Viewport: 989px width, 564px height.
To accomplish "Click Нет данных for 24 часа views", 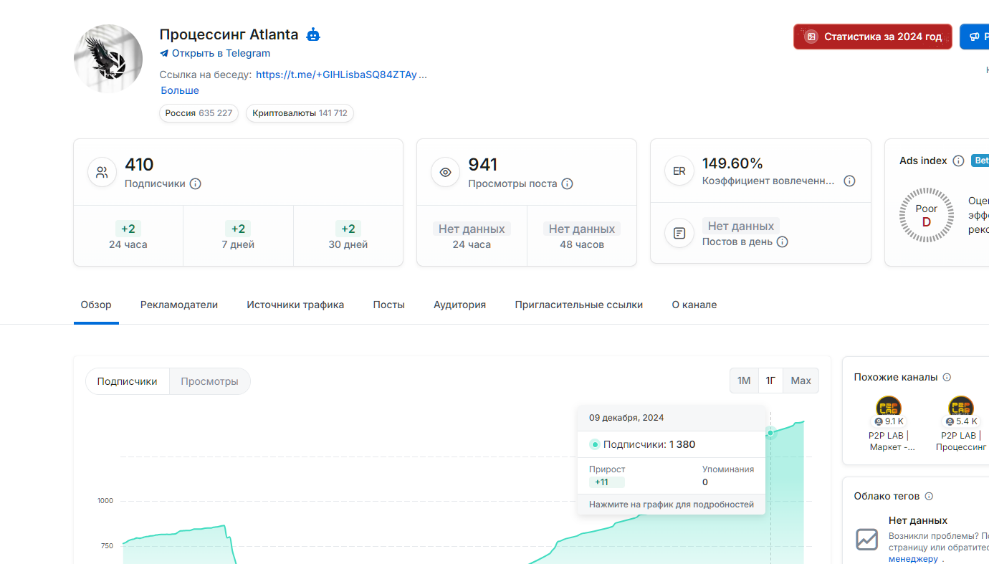I will pyautogui.click(x=471, y=229).
